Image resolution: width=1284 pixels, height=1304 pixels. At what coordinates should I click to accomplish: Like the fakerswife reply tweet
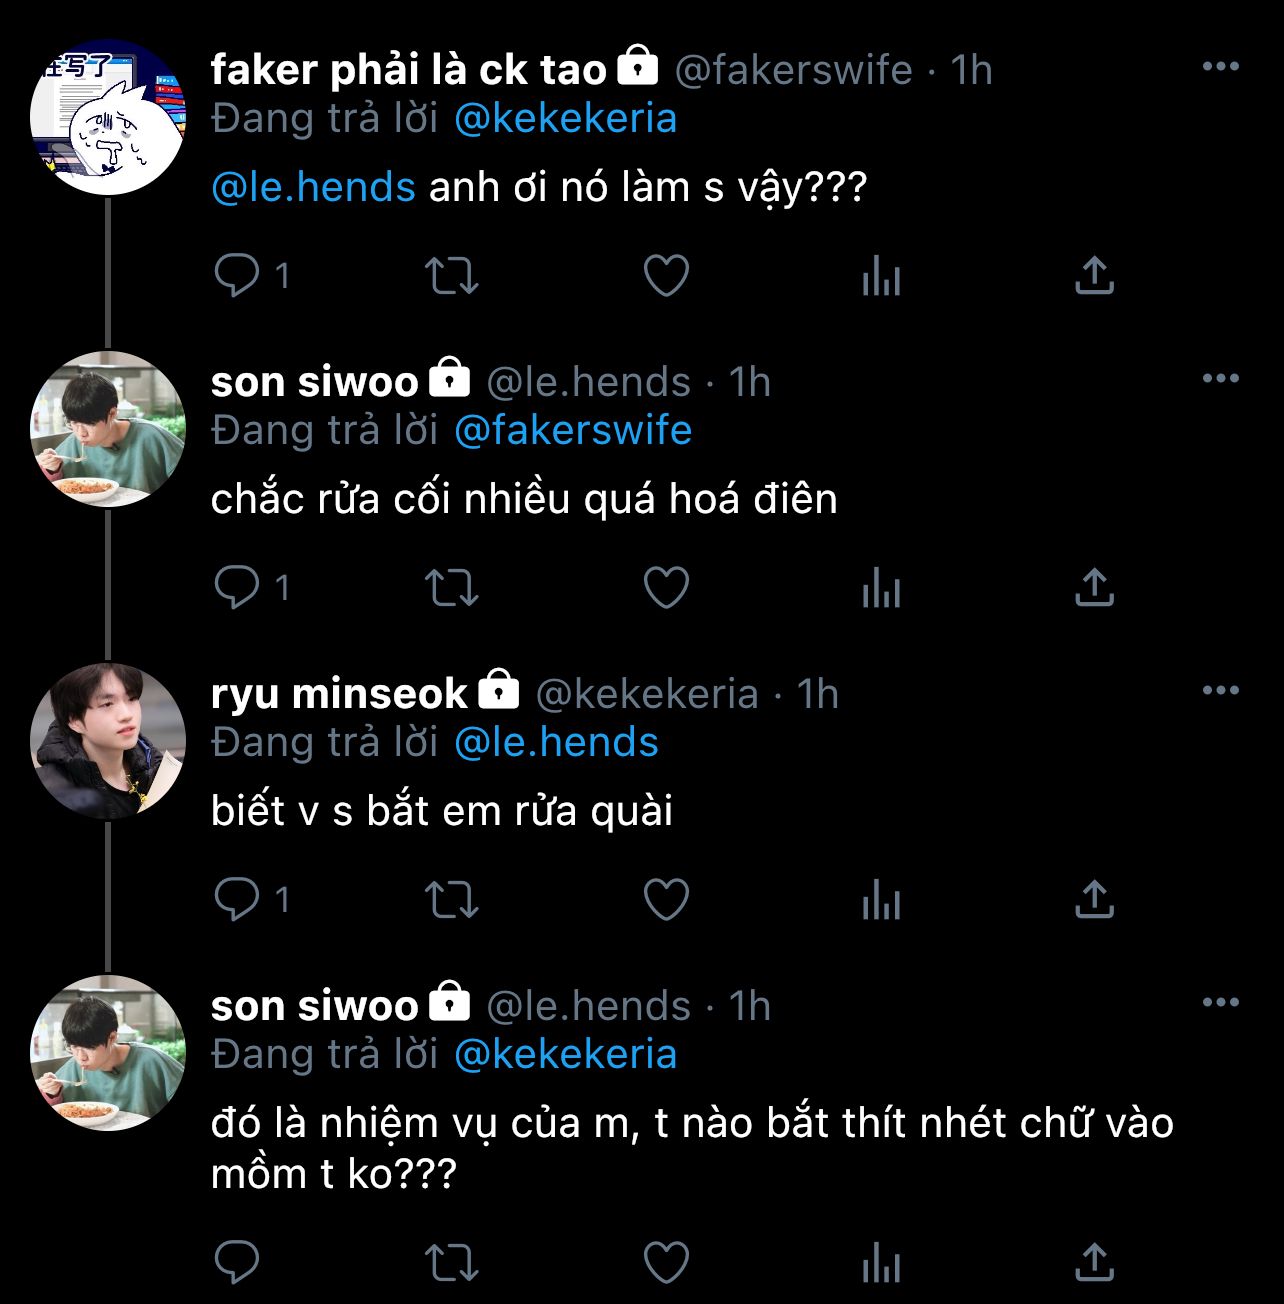tap(666, 276)
